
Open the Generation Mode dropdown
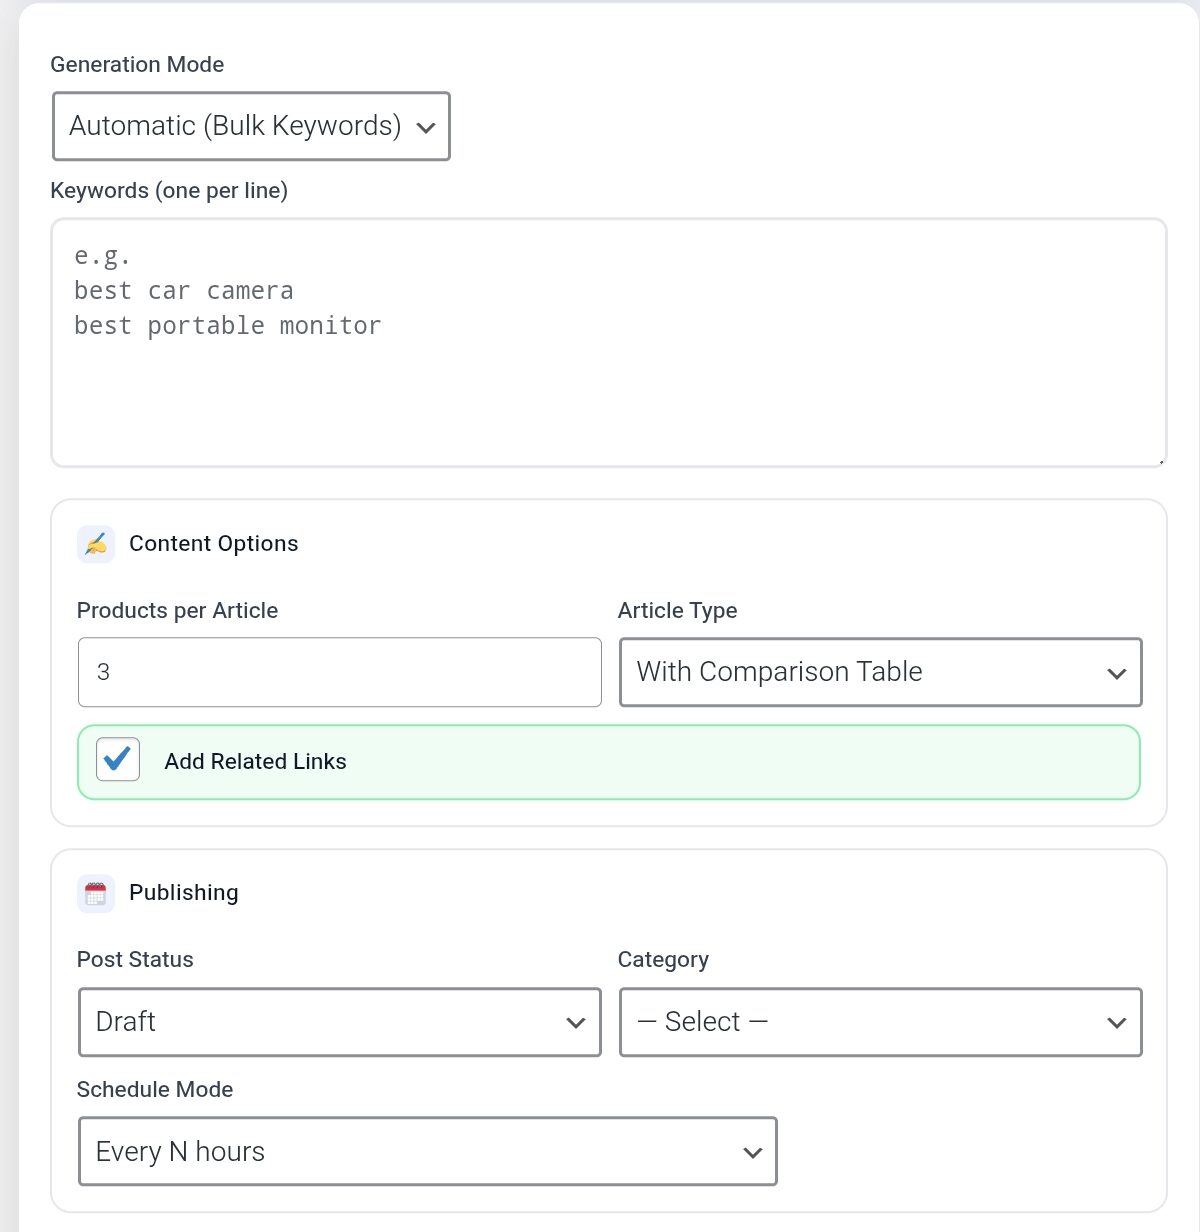coord(251,126)
